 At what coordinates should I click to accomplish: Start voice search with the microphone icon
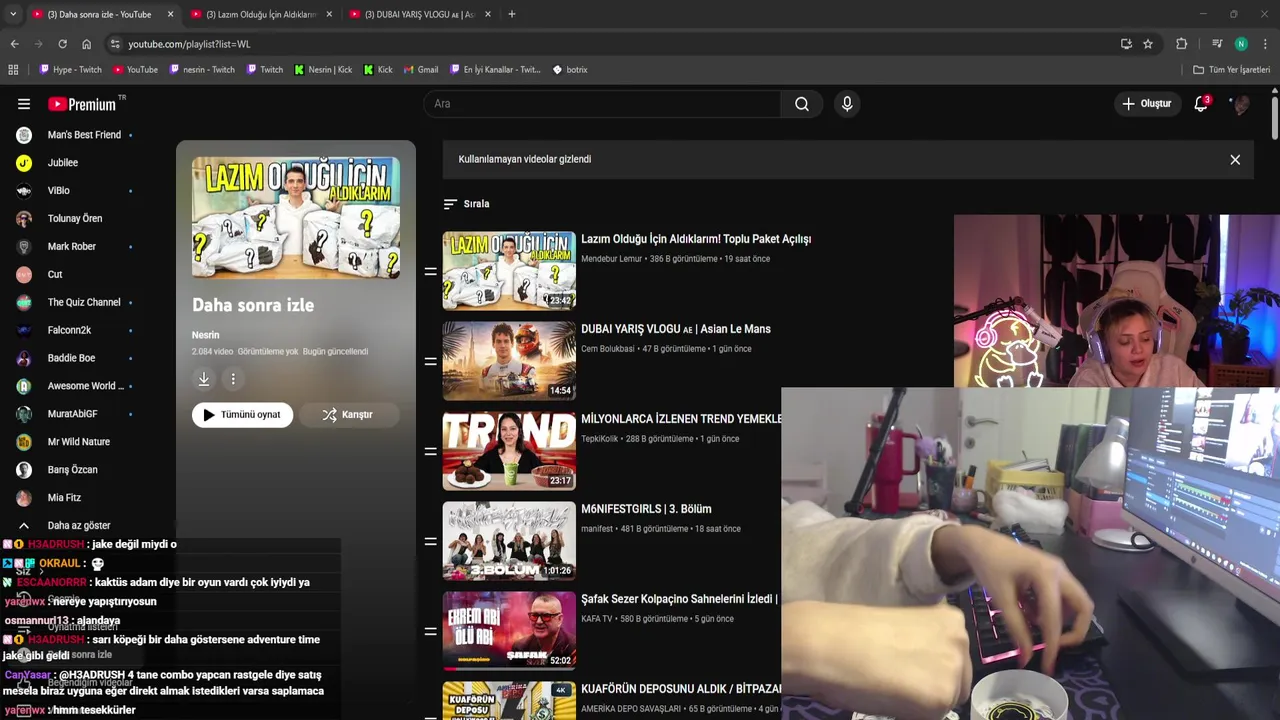coord(847,104)
